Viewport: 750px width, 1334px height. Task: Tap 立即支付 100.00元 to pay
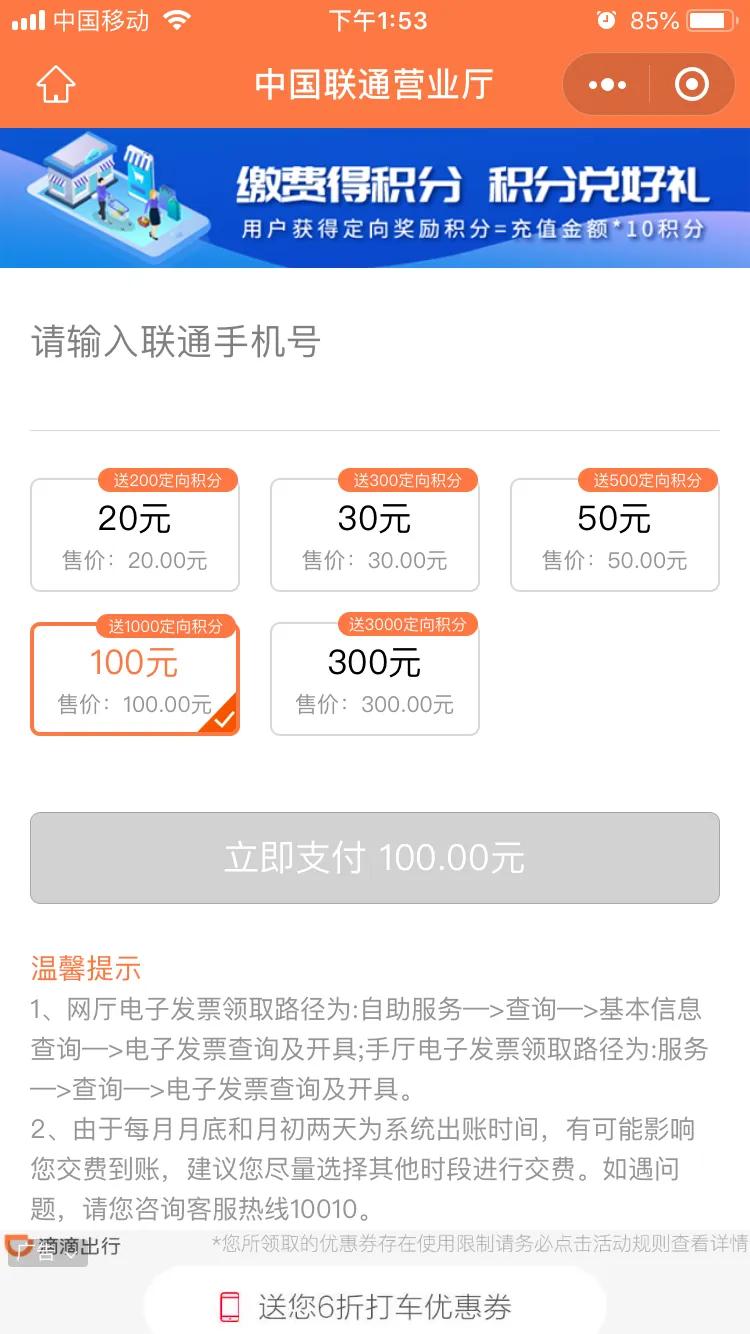click(374, 857)
